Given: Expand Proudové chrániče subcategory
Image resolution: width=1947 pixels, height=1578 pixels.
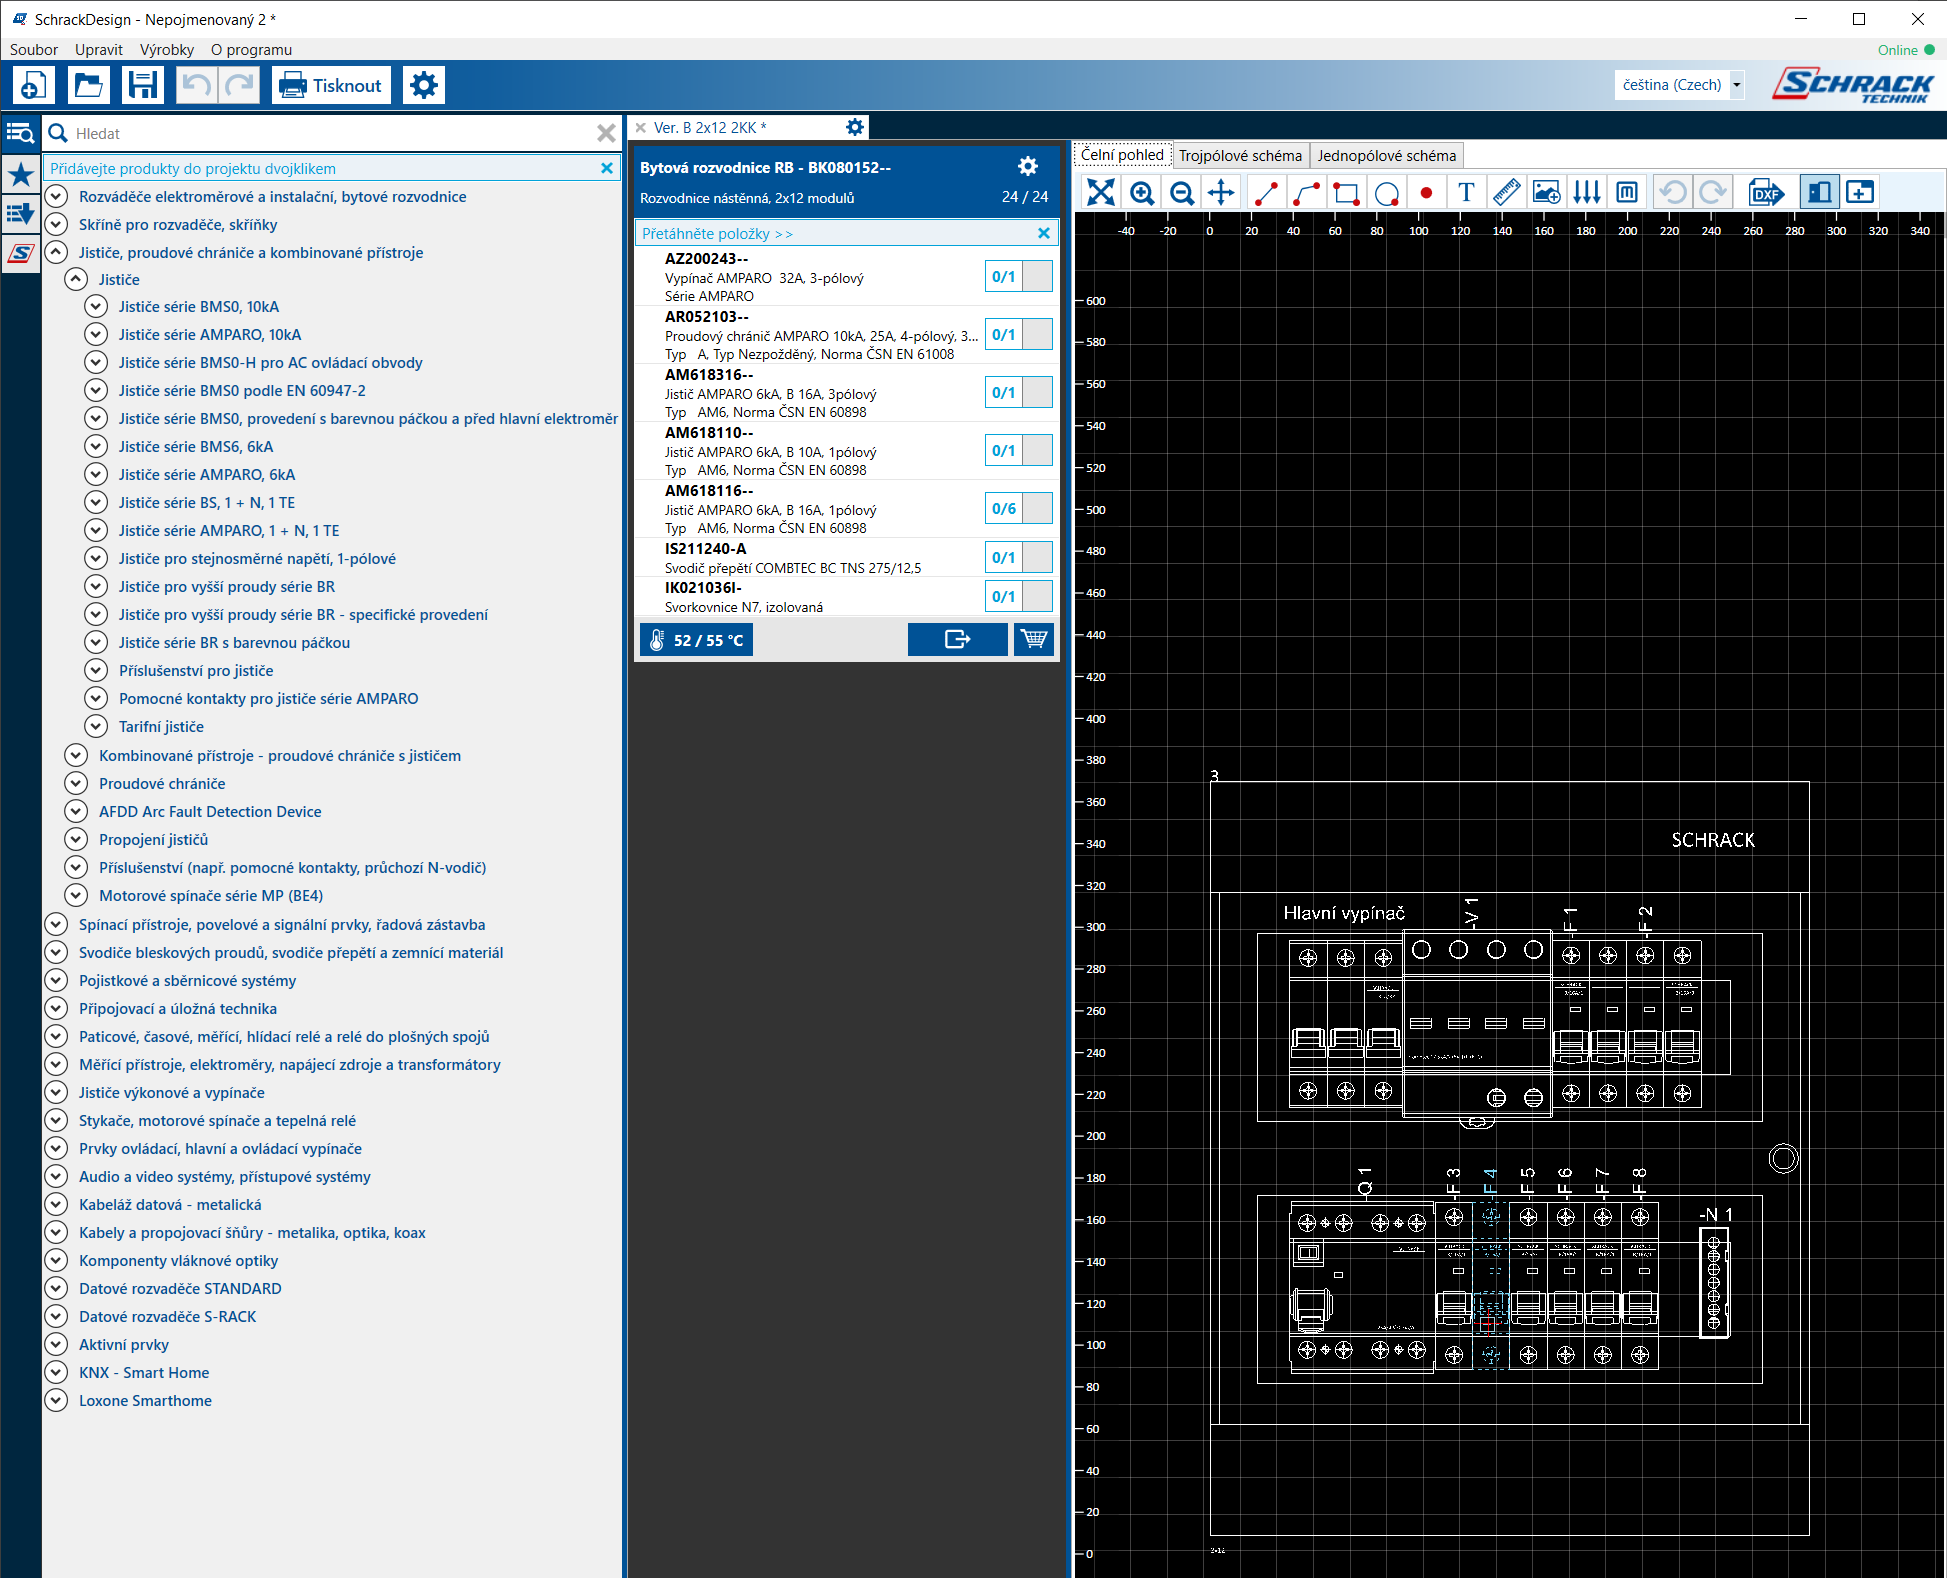Looking at the screenshot, I should point(76,783).
